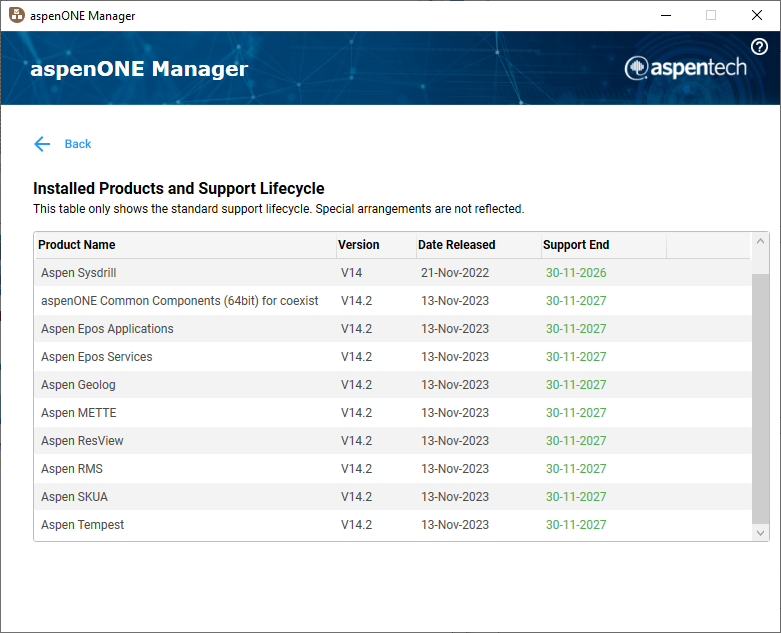Select the Aspen Geolog row
Viewport: 781px width, 633px height.
[392, 384]
